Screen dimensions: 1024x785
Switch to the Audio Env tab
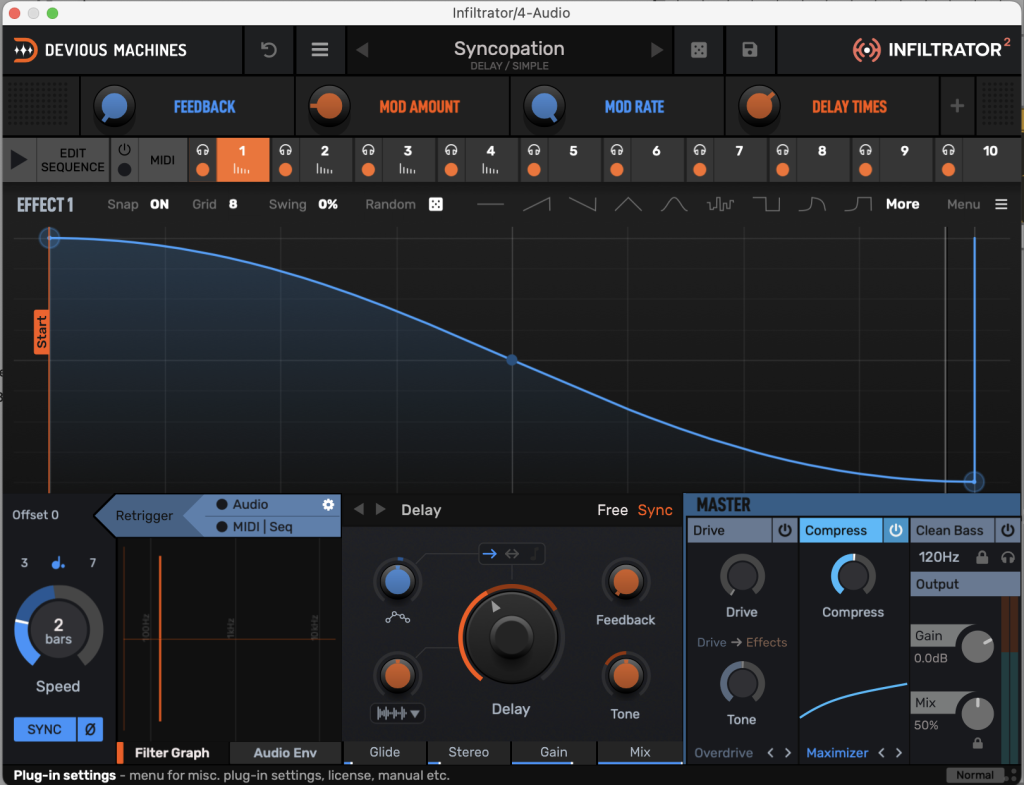point(285,753)
